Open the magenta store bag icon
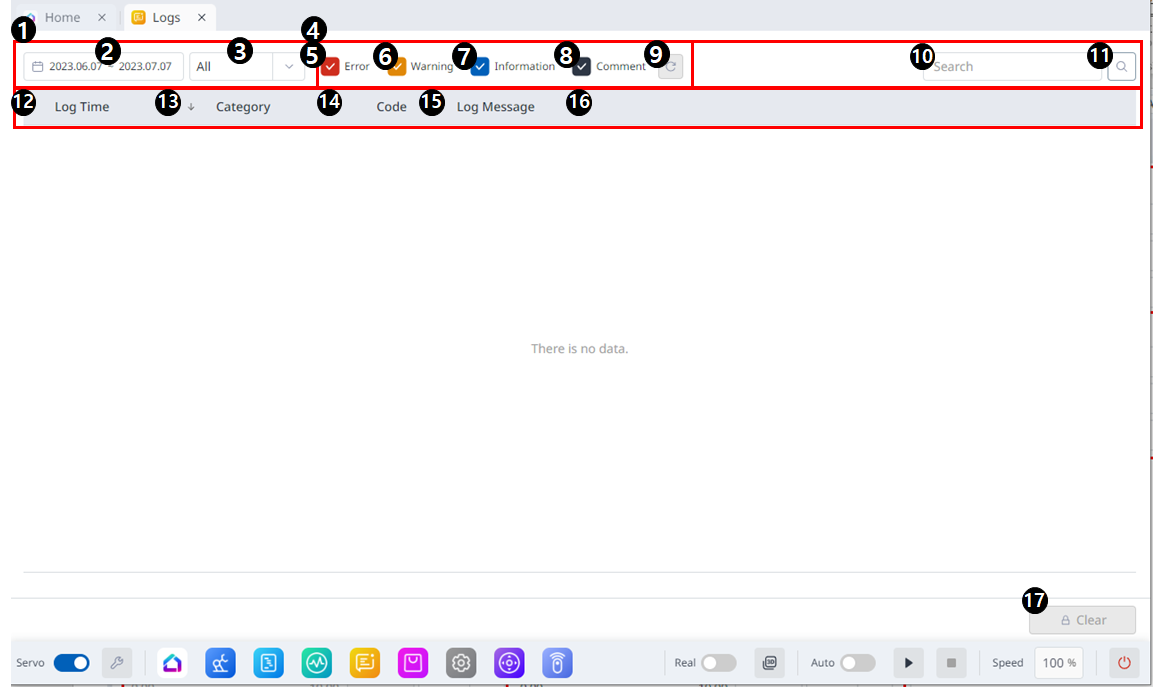Screen dimensions: 1153x687 412,662
